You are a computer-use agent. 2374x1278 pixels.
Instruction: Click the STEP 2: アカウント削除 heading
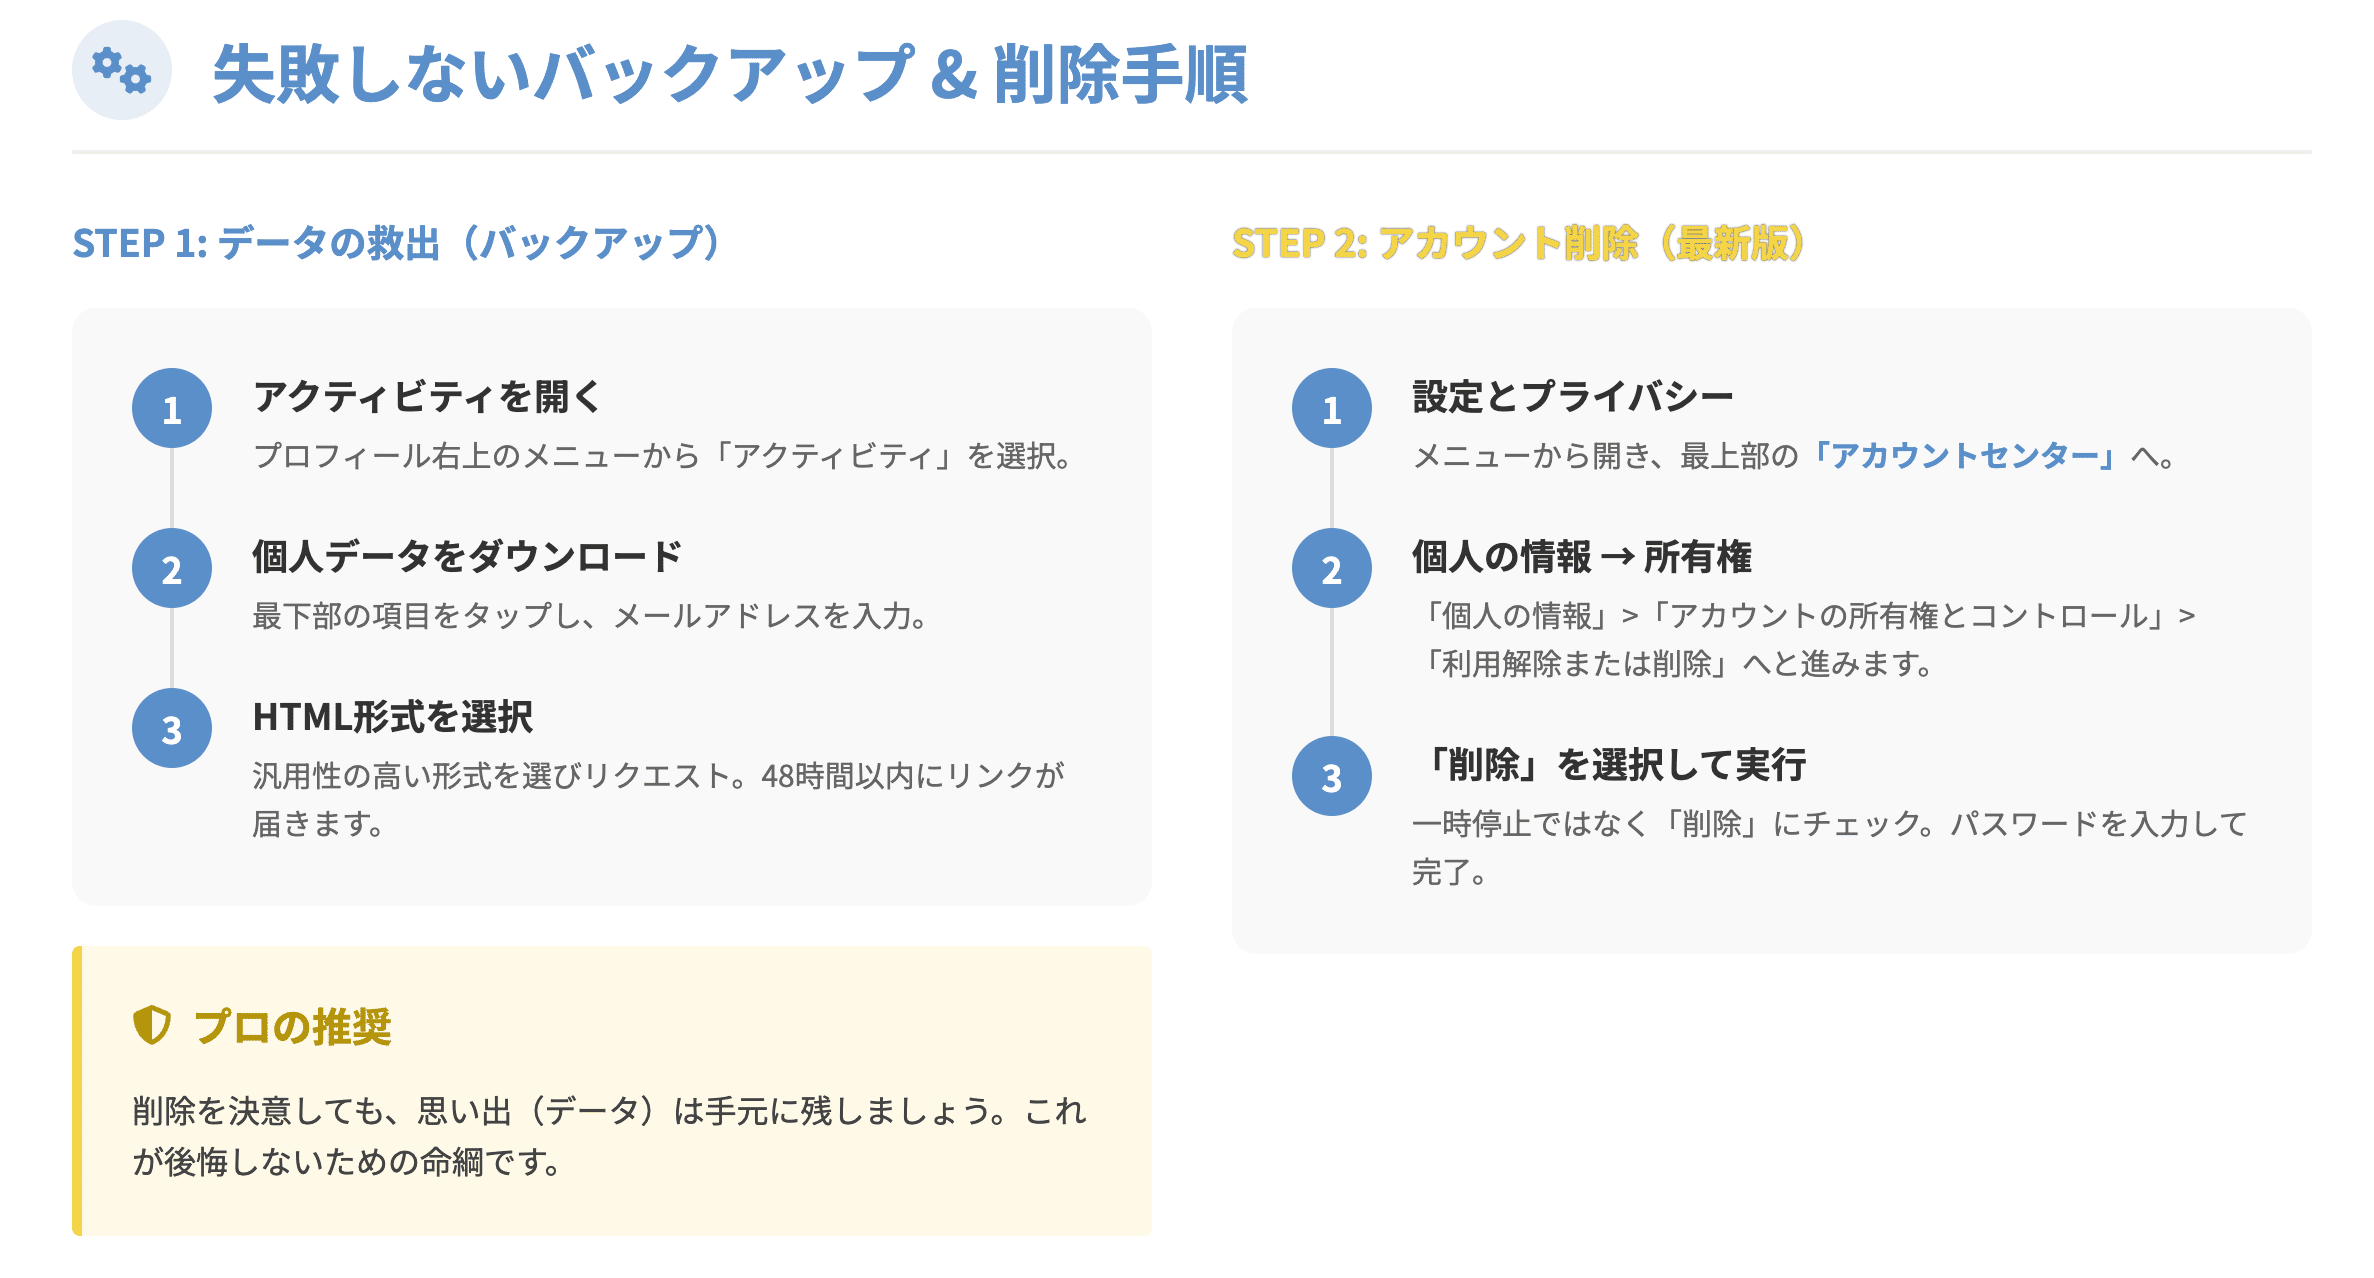pos(1518,243)
